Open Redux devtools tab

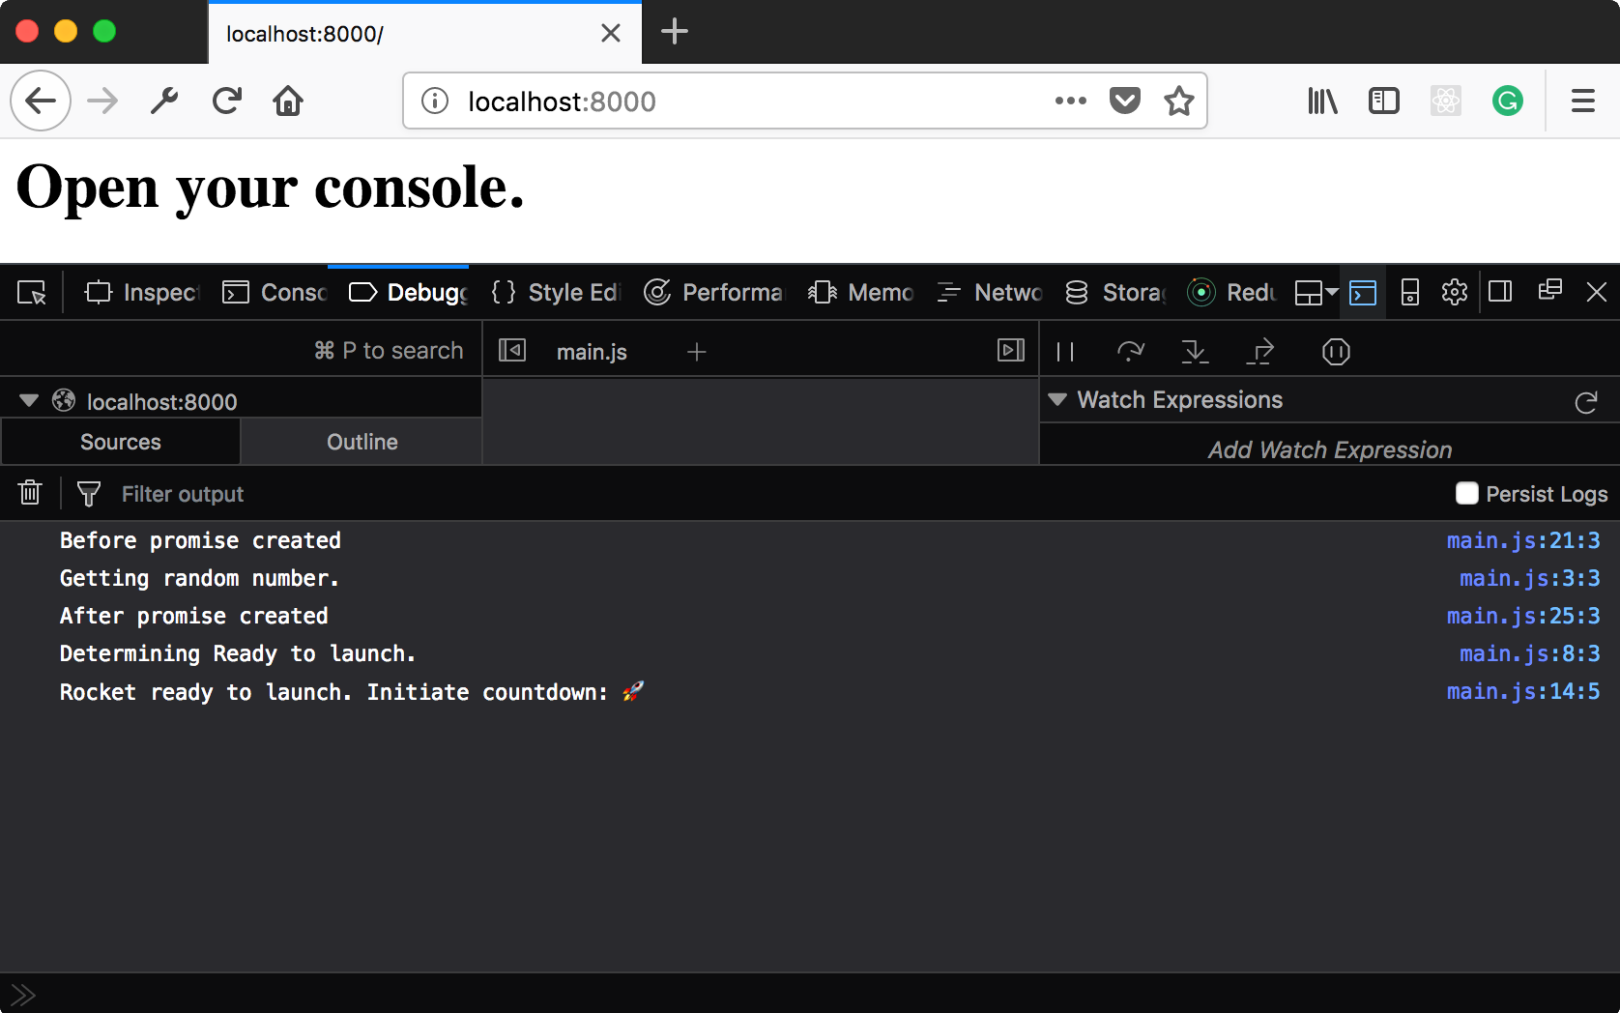tap(1231, 293)
